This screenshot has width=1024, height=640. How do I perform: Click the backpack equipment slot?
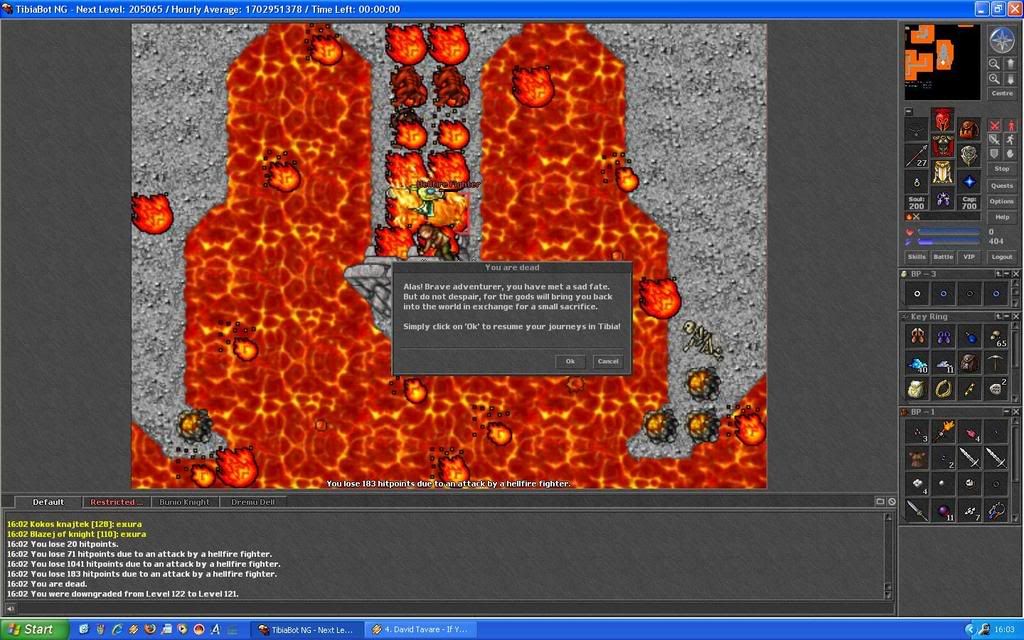[970, 130]
